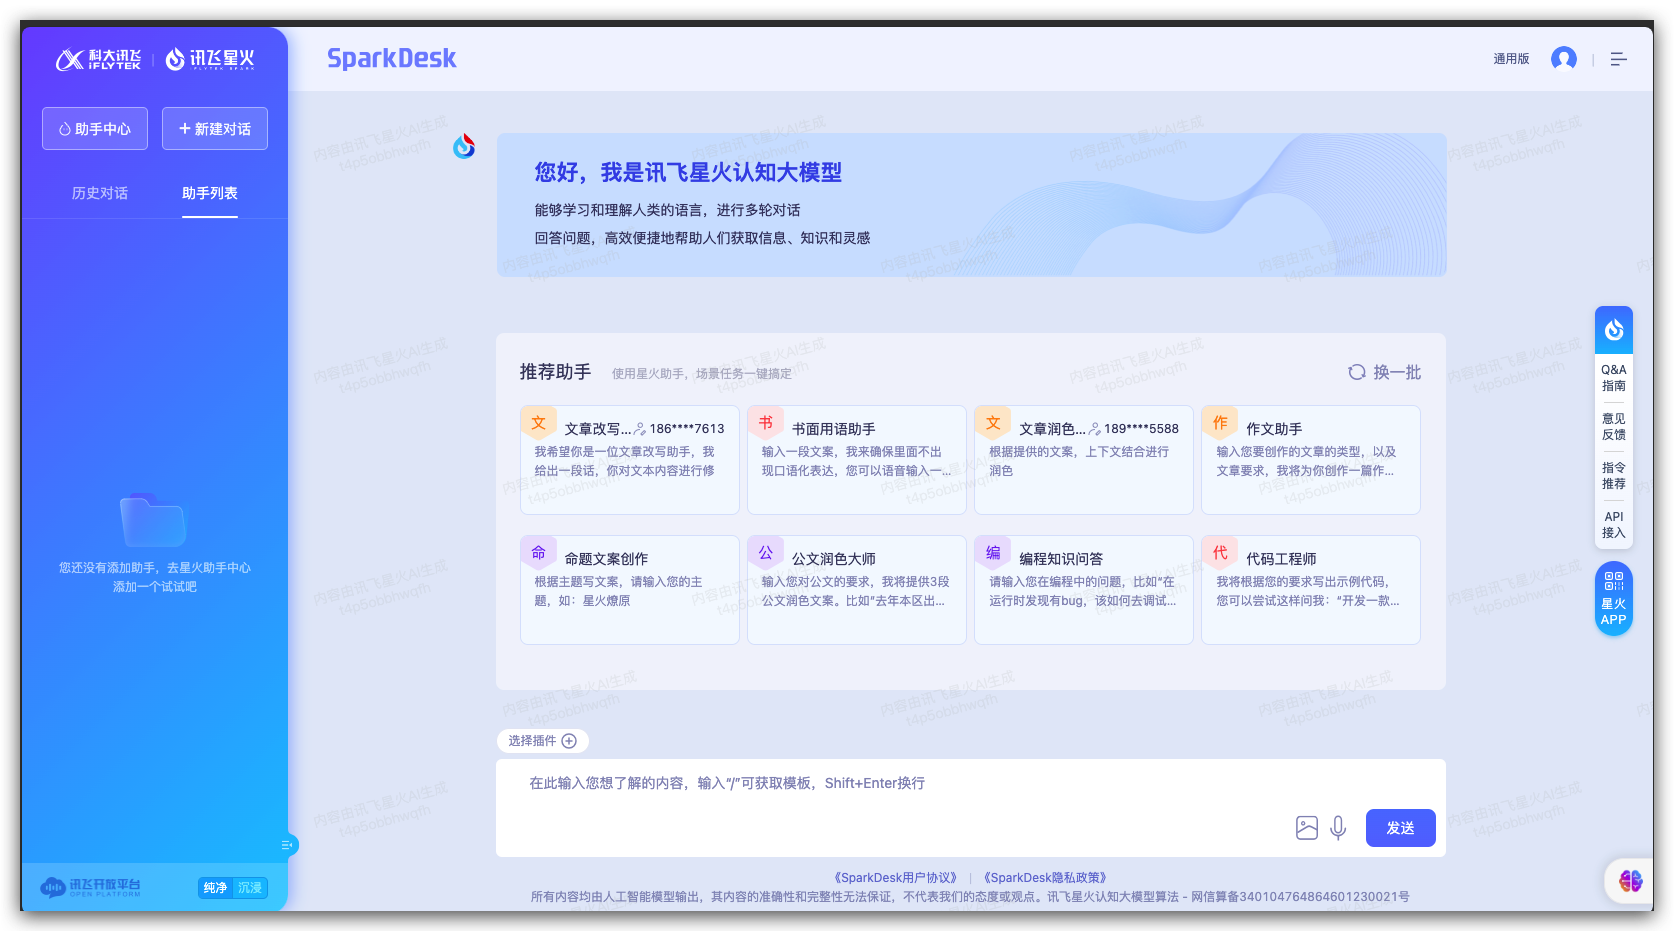
Task: Click the SparkDesk title logo
Action: point(392,59)
